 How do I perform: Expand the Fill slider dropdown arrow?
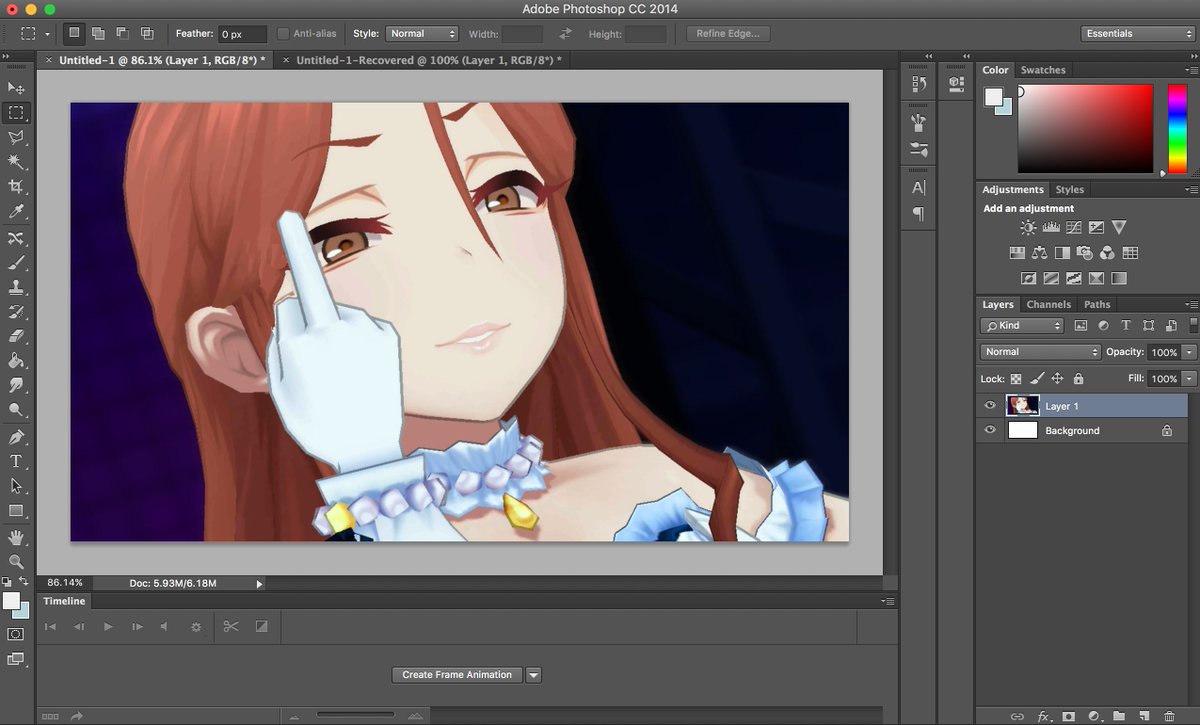point(1189,379)
